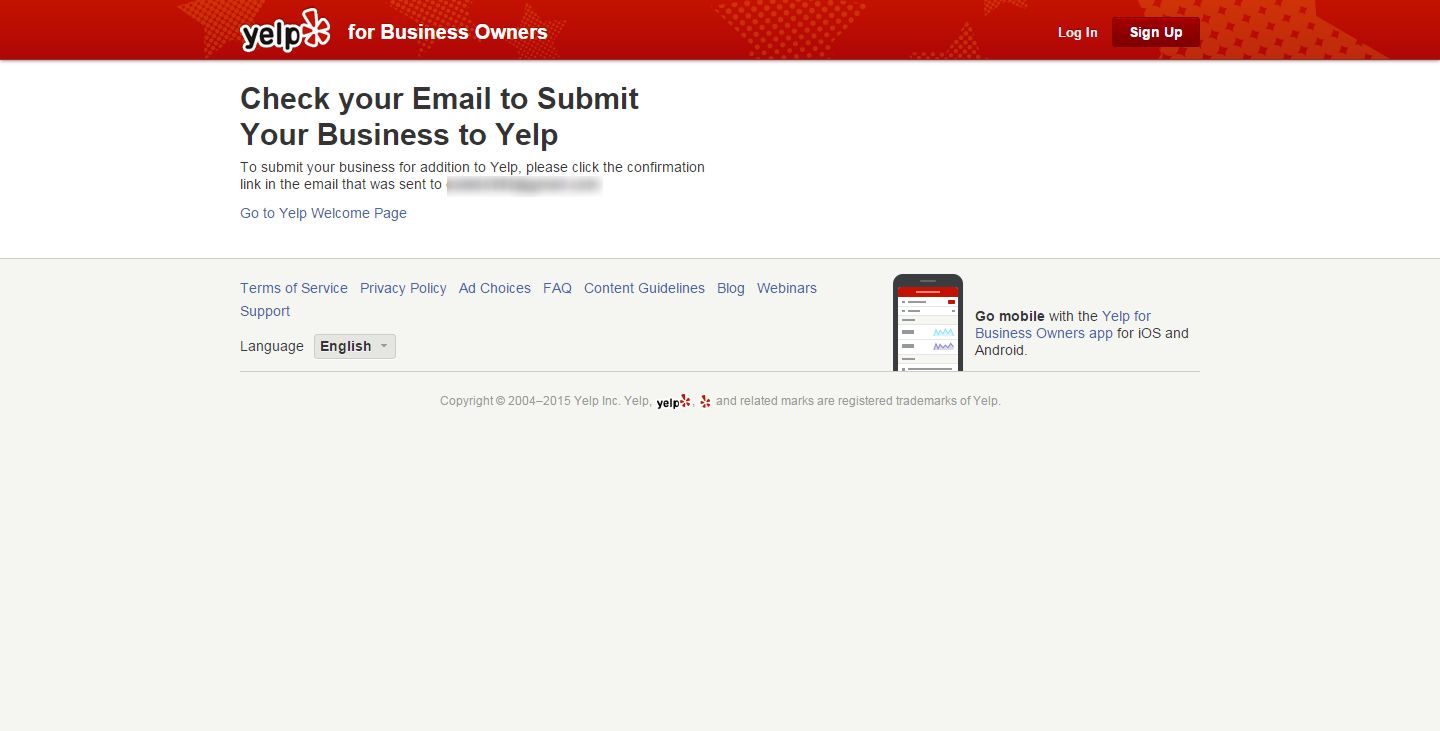Screen dimensions: 1440x731
Task: Open the Log In page
Action: (1077, 32)
